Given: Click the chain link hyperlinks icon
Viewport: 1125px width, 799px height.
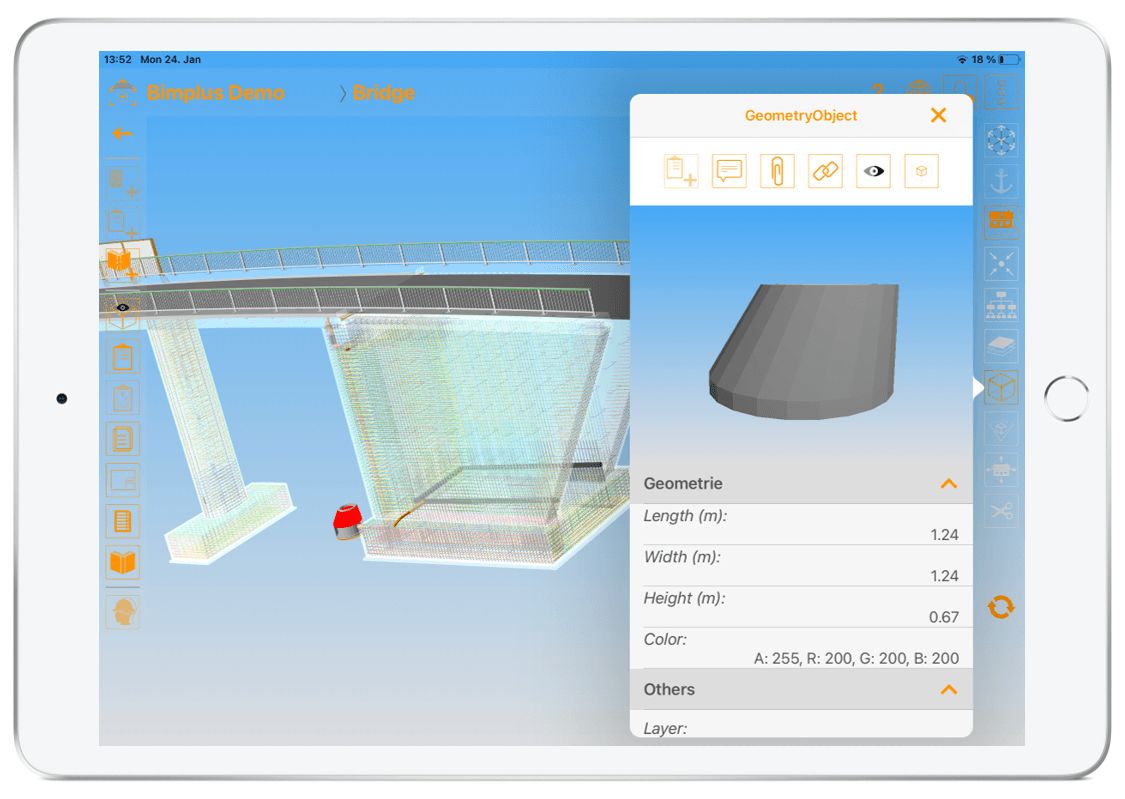Looking at the screenshot, I should (825, 171).
